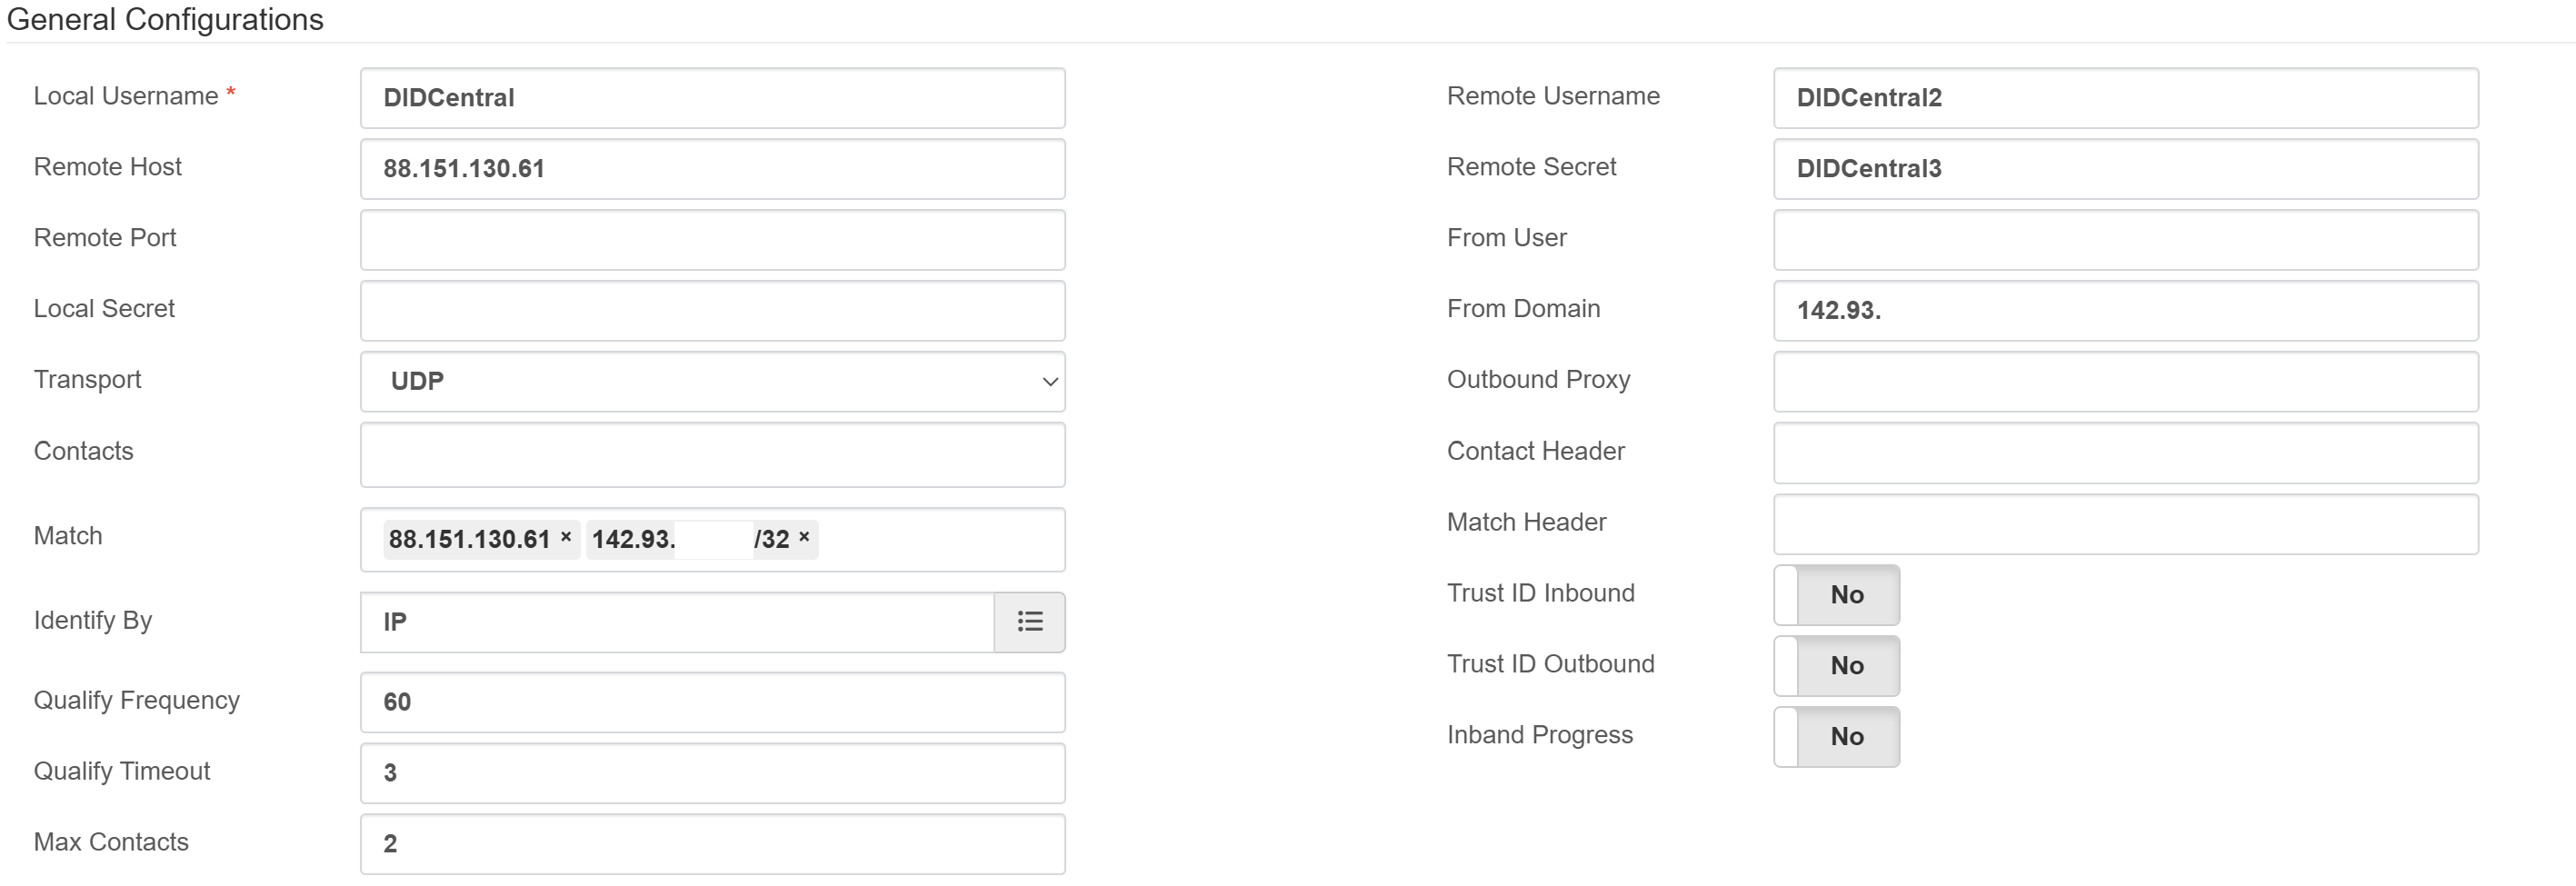
Task: Focus the Outbound Proxy input
Action: 2126,381
